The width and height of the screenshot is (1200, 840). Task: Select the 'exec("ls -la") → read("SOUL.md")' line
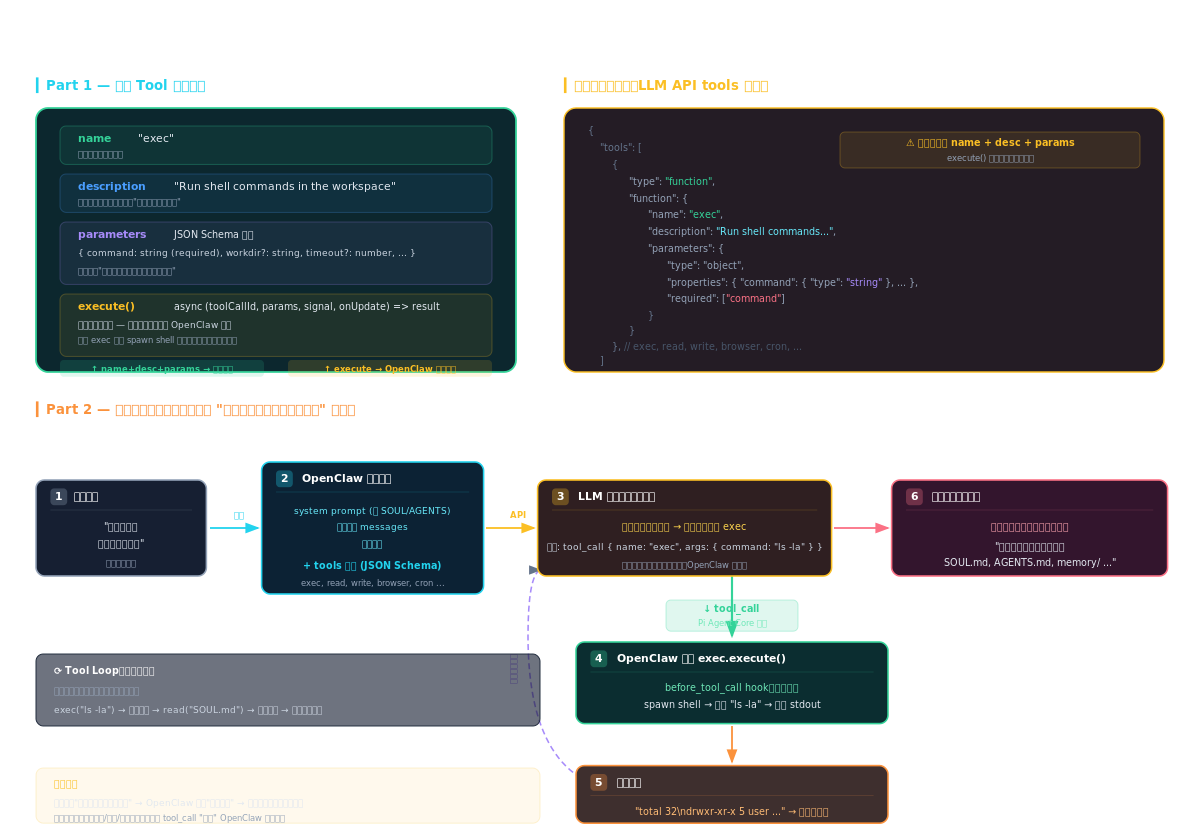point(188,710)
